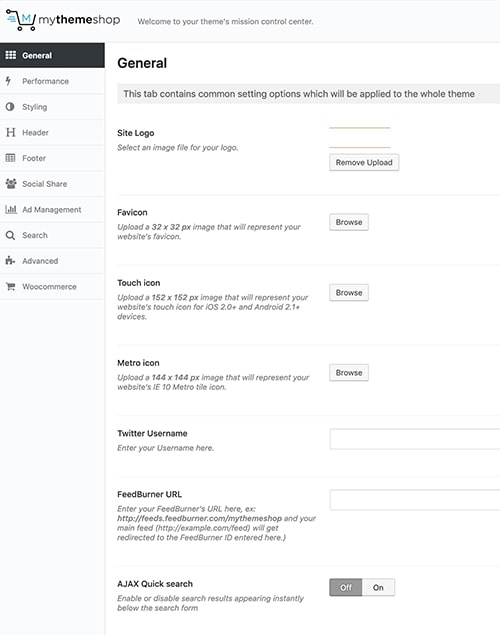Browse for a Metro icon image

point(349,373)
